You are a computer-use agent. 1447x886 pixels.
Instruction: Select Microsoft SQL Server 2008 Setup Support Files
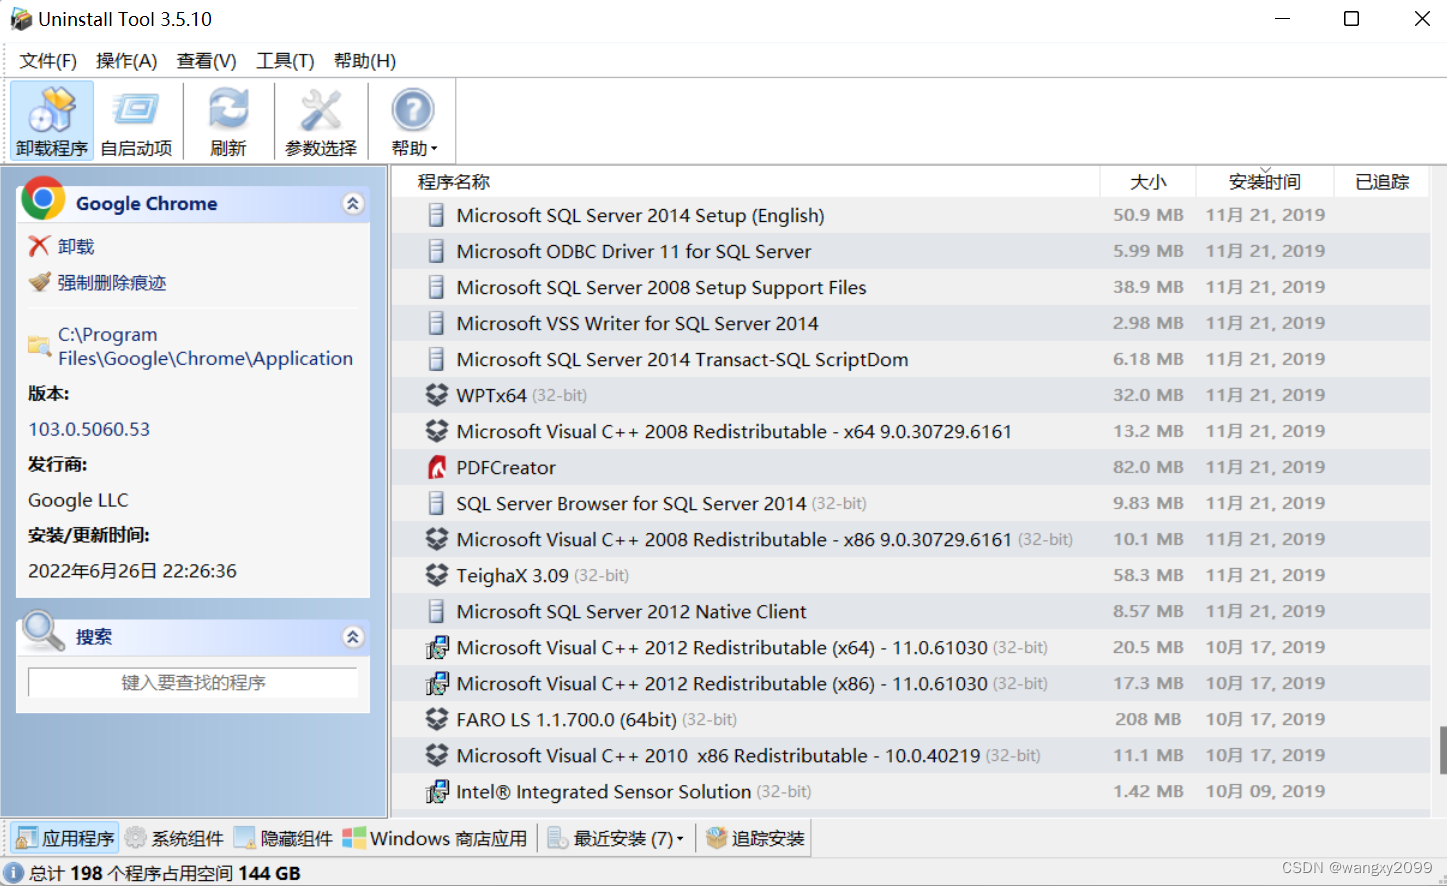(x=911, y=287)
